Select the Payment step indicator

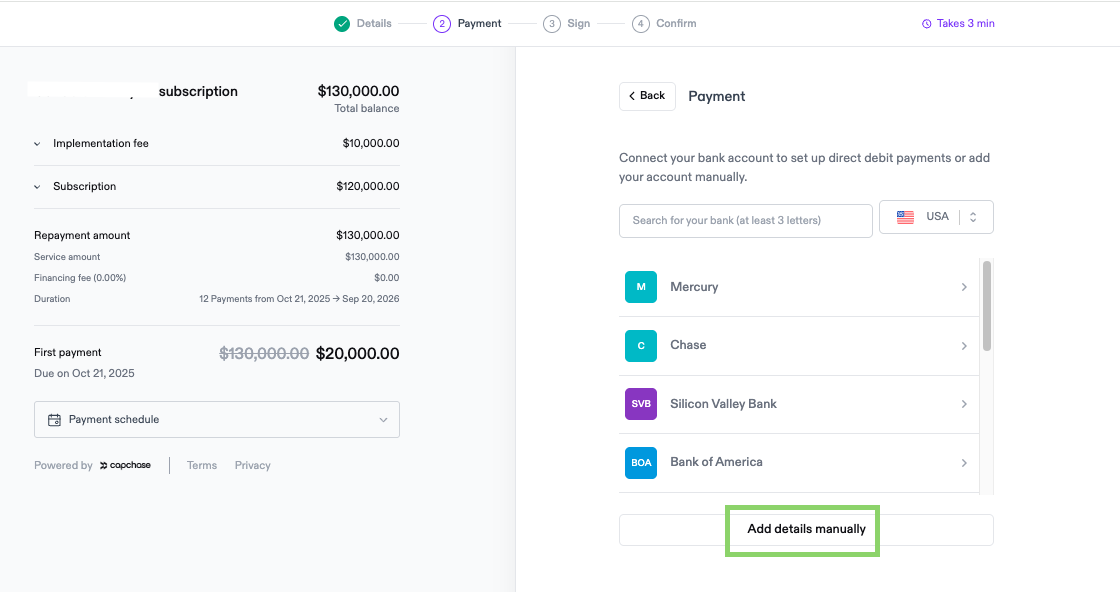click(467, 24)
